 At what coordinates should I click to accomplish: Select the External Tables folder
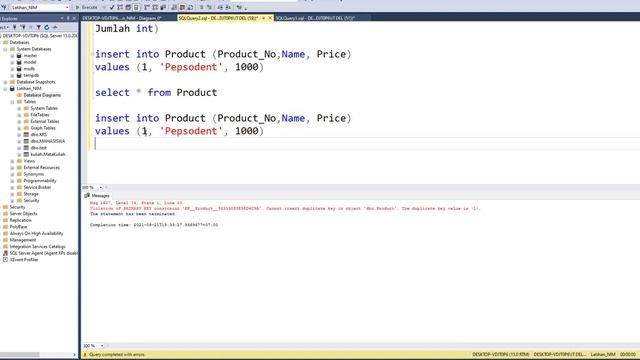[45, 121]
